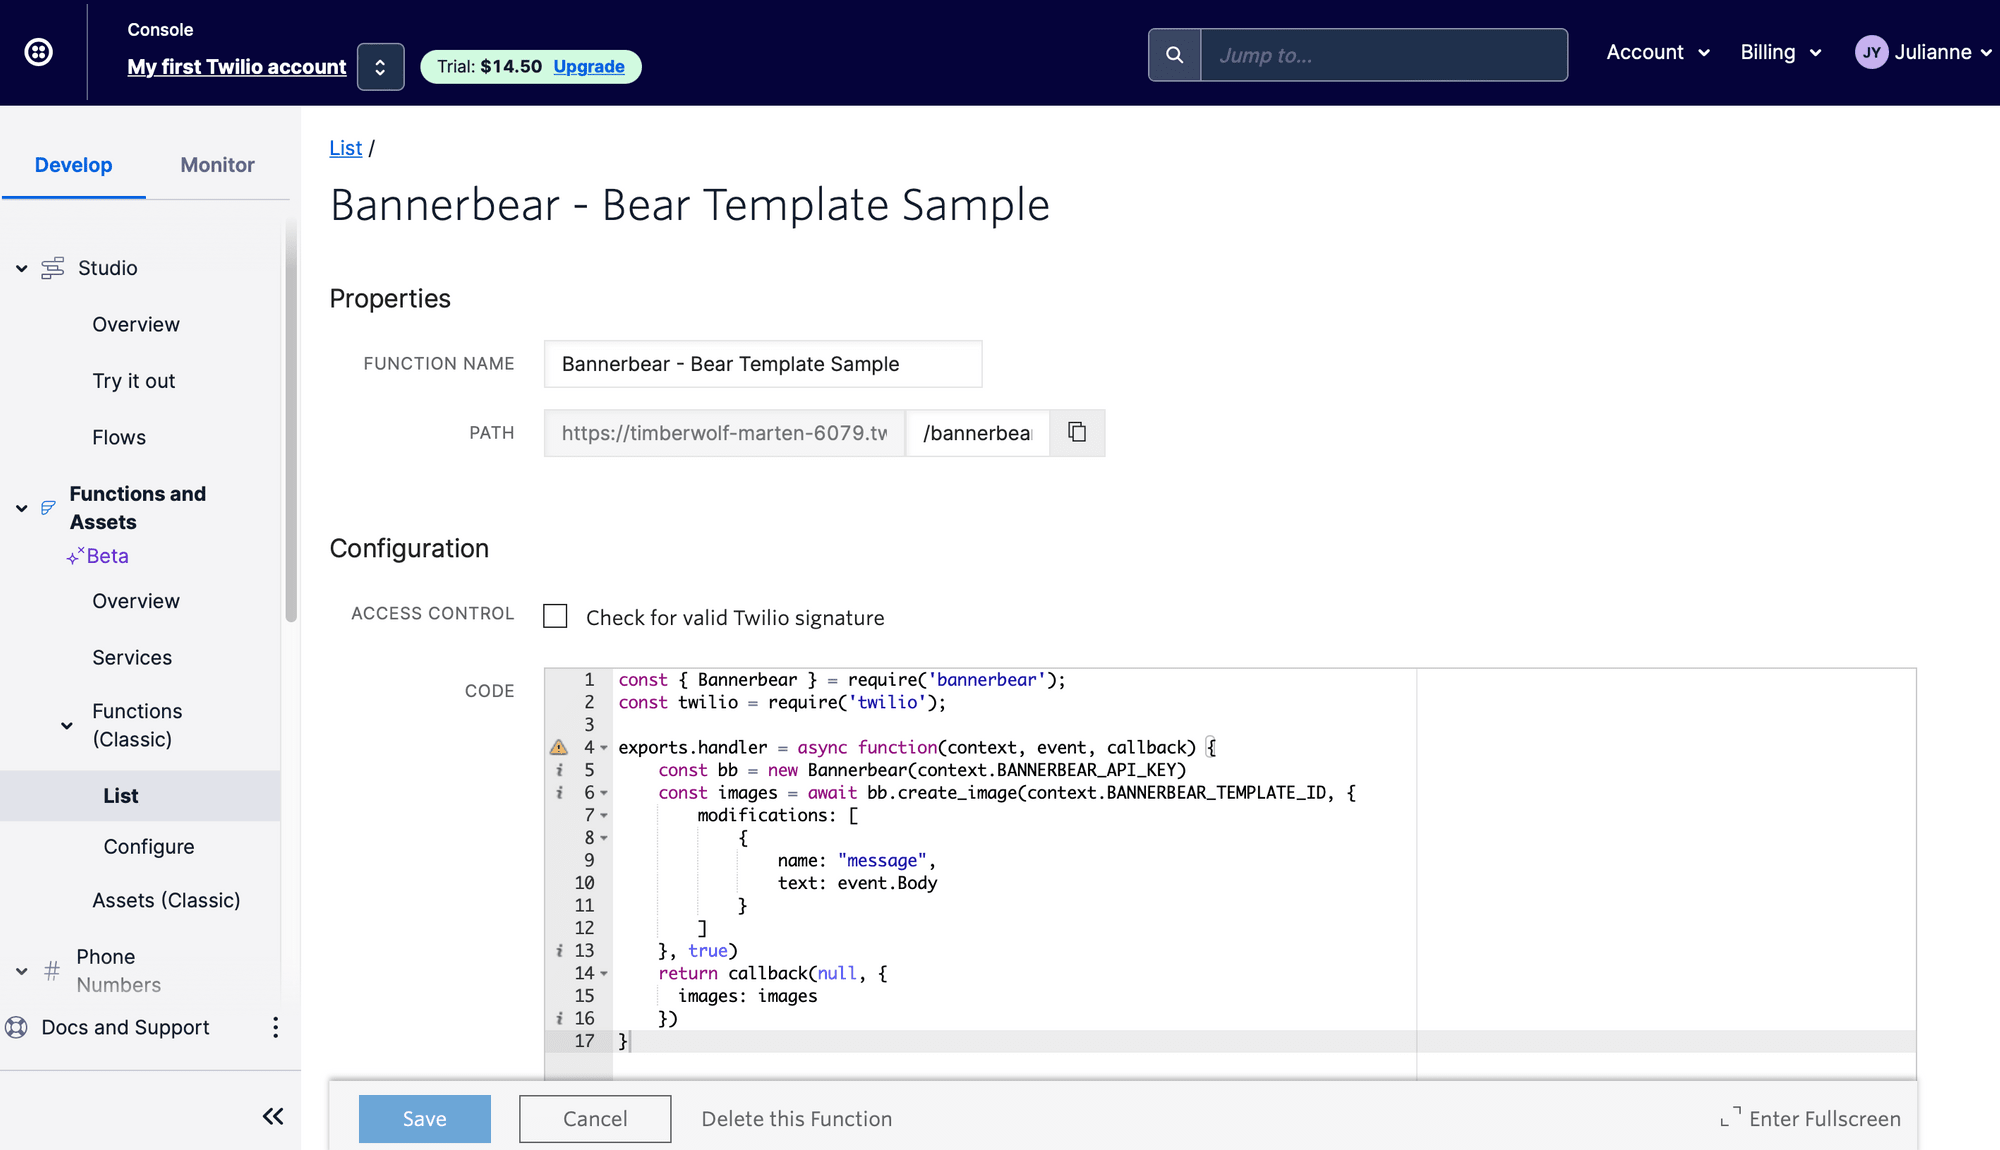Click the Cancel button
Viewport: 2000px width, 1150px height.
(595, 1119)
